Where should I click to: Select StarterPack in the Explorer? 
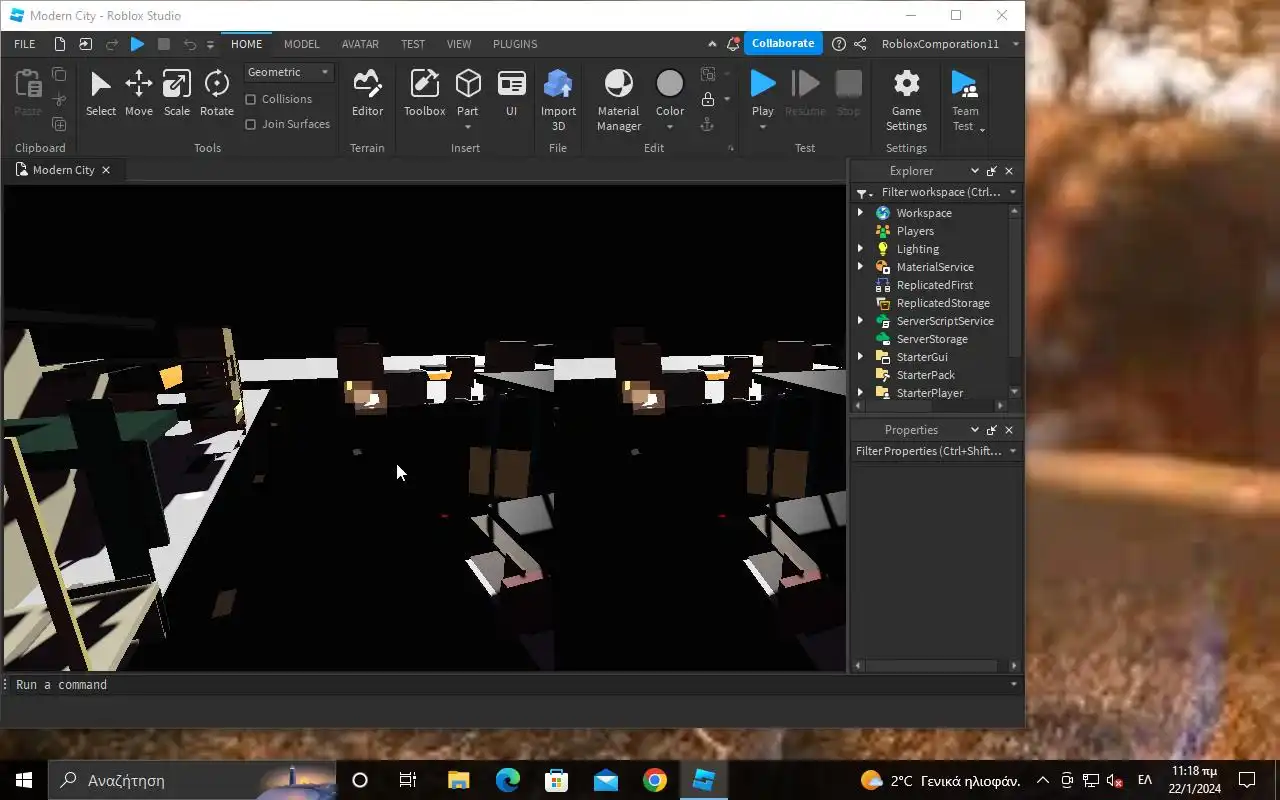(925, 375)
